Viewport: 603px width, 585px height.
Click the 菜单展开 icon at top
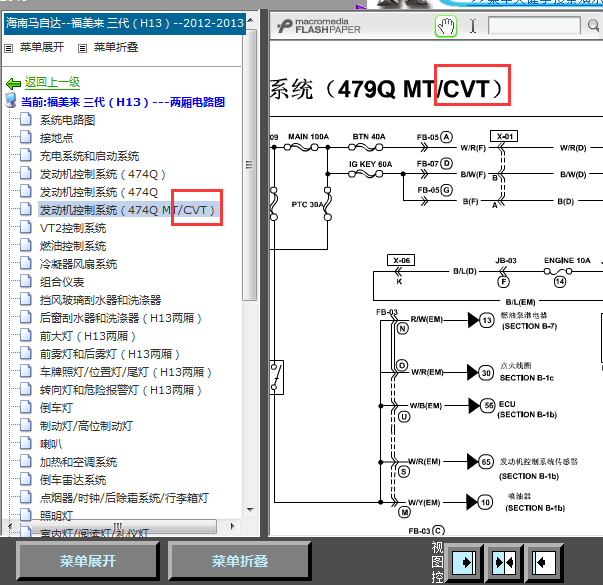pyautogui.click(x=8, y=48)
